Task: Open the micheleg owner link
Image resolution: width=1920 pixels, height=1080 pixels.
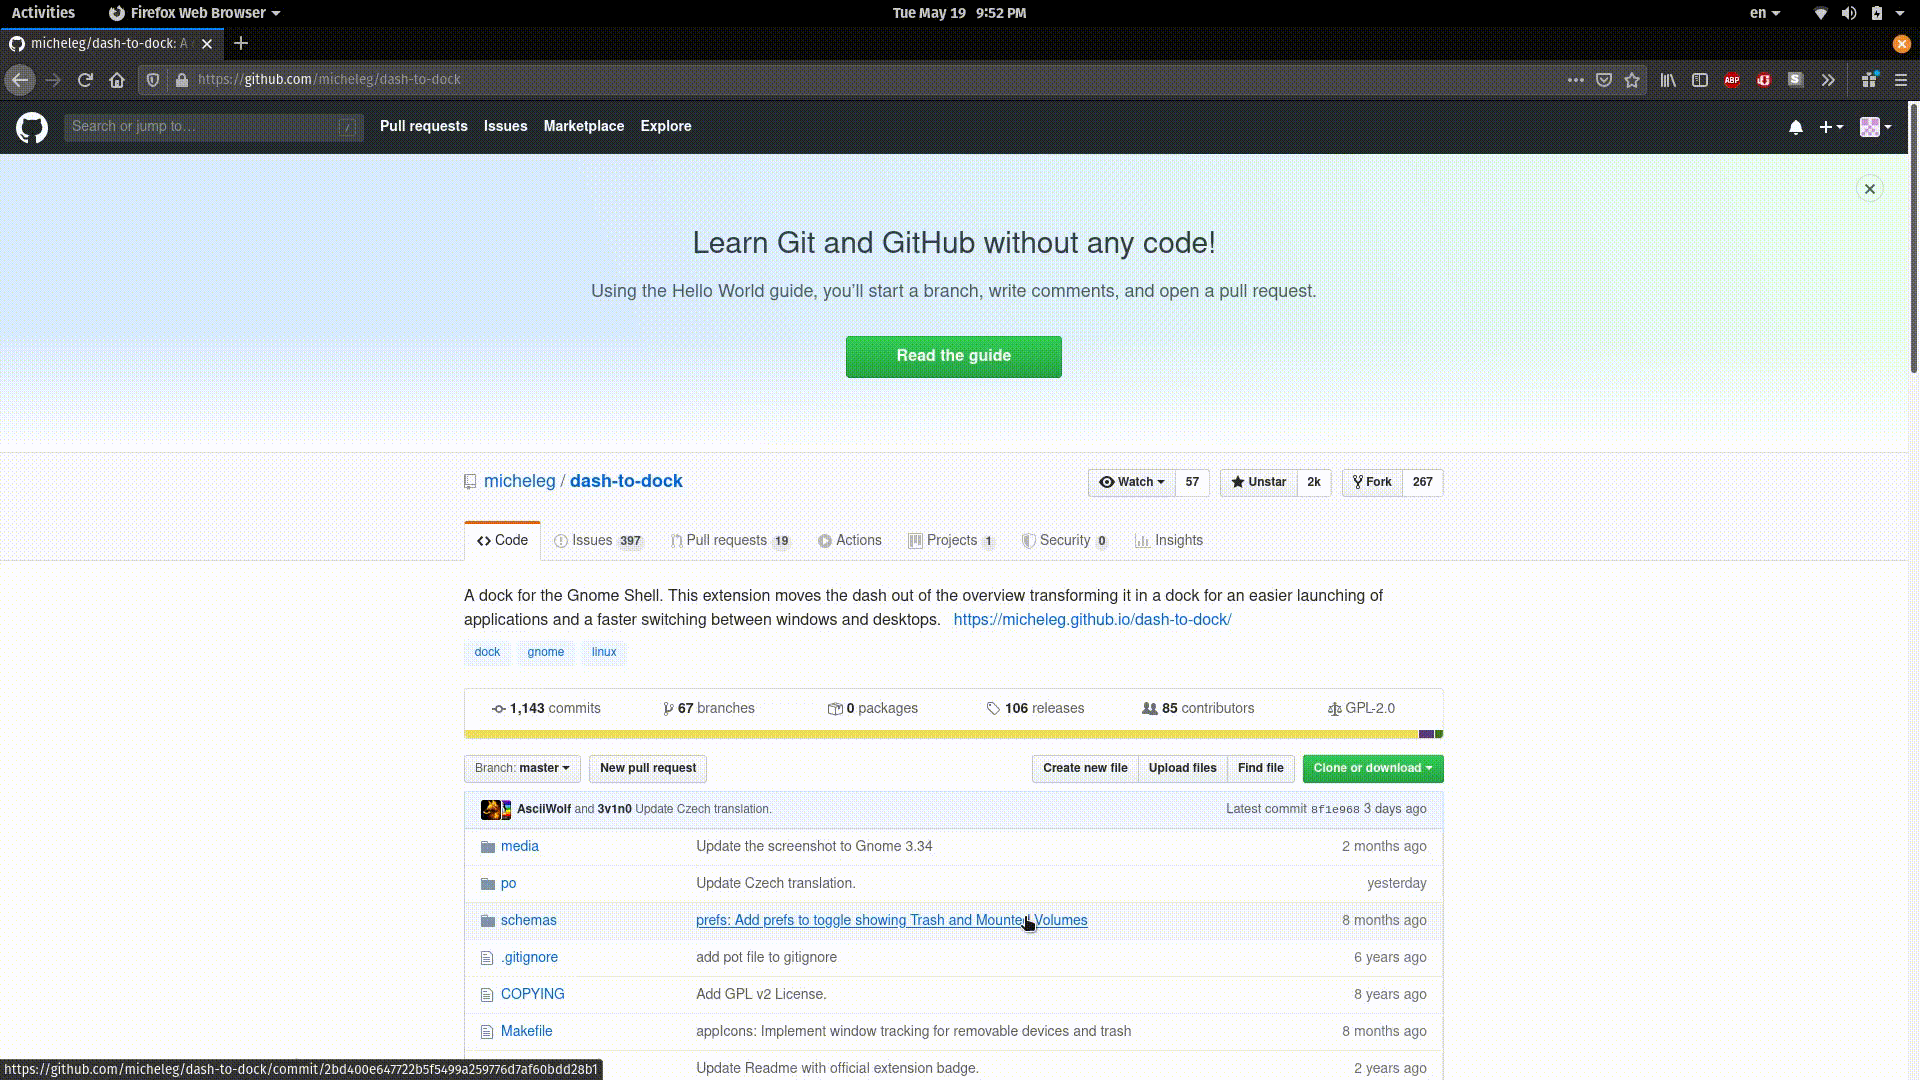Action: [519, 481]
